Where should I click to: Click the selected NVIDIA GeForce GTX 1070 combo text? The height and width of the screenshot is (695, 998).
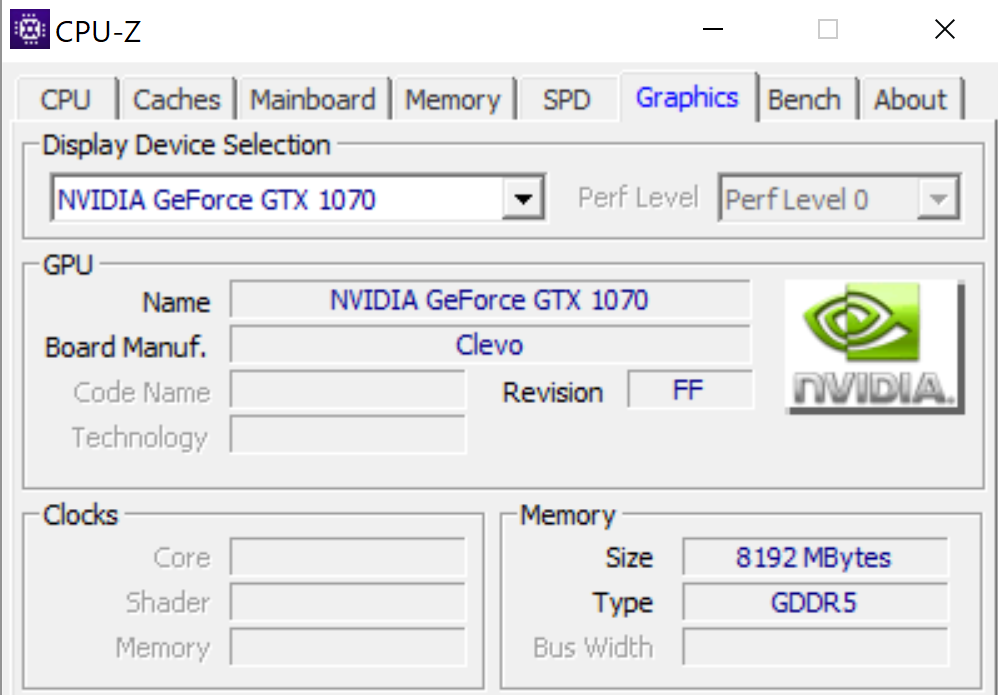pos(216,200)
